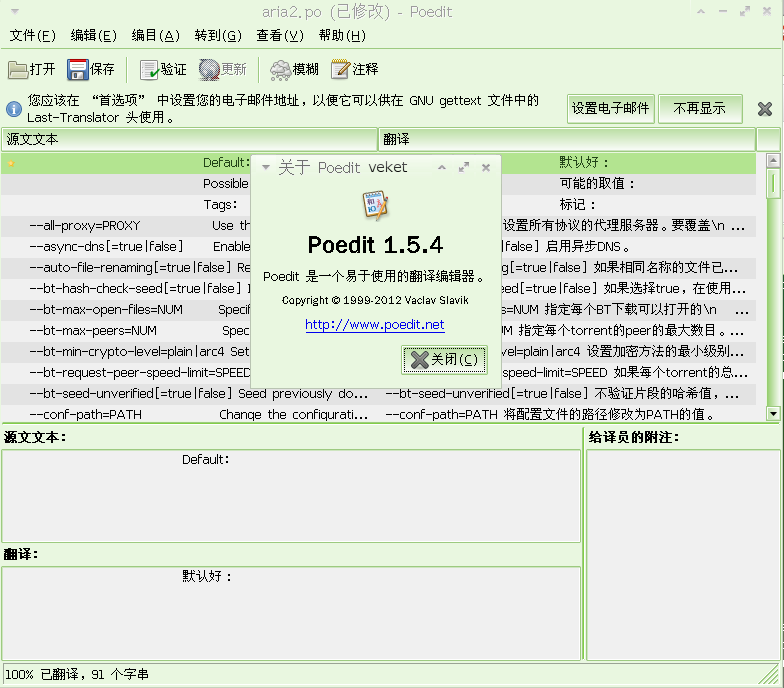The height and width of the screenshot is (688, 784).
Task: Open main window menu arrow in title bar
Action: [x=15, y=12]
